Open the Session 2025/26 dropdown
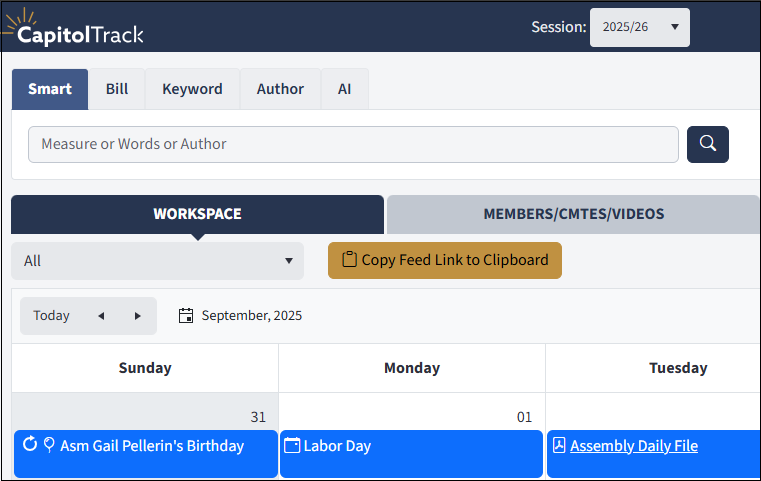Viewport: 761px width, 481px height. pyautogui.click(x=639, y=28)
